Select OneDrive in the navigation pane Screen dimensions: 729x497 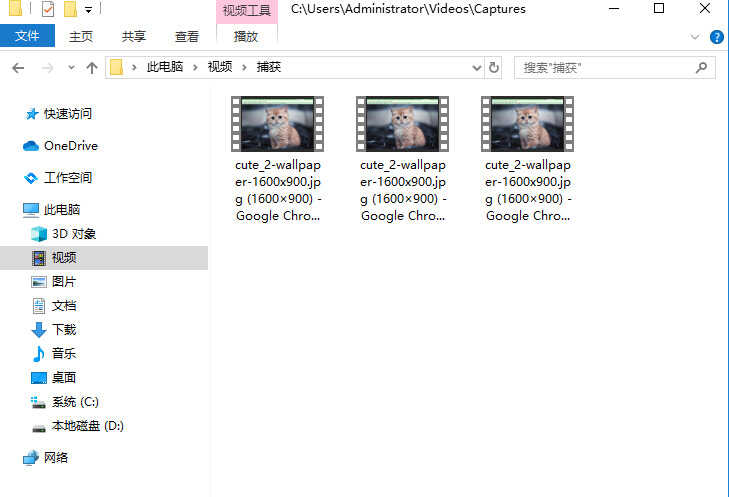(x=71, y=146)
